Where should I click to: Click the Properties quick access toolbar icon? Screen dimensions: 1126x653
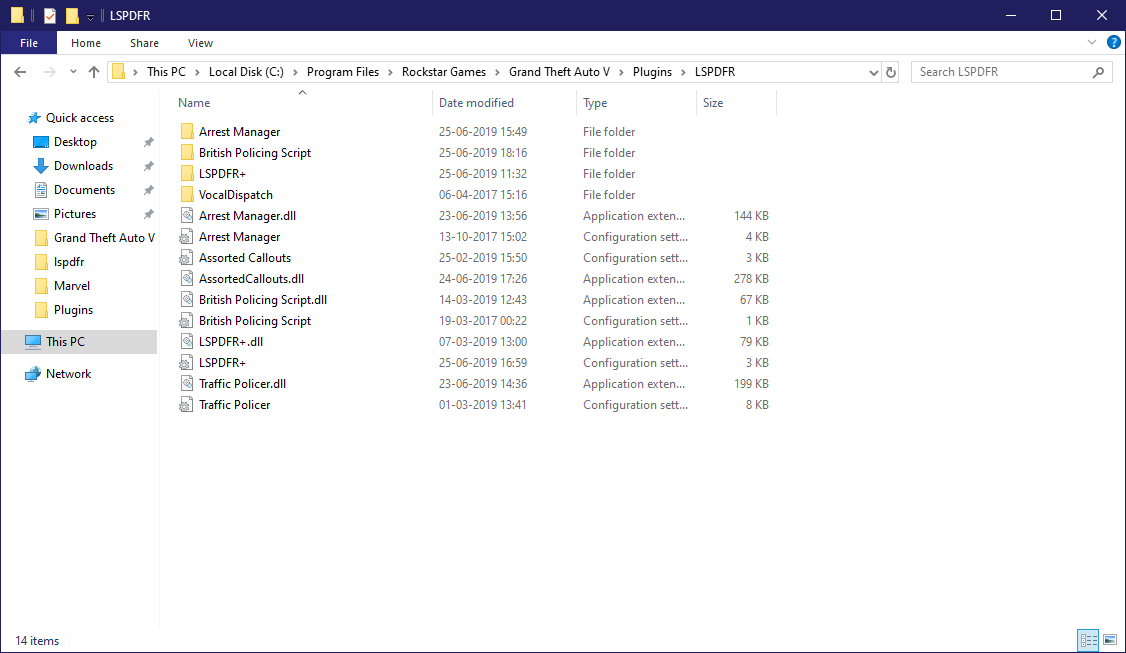tap(50, 15)
